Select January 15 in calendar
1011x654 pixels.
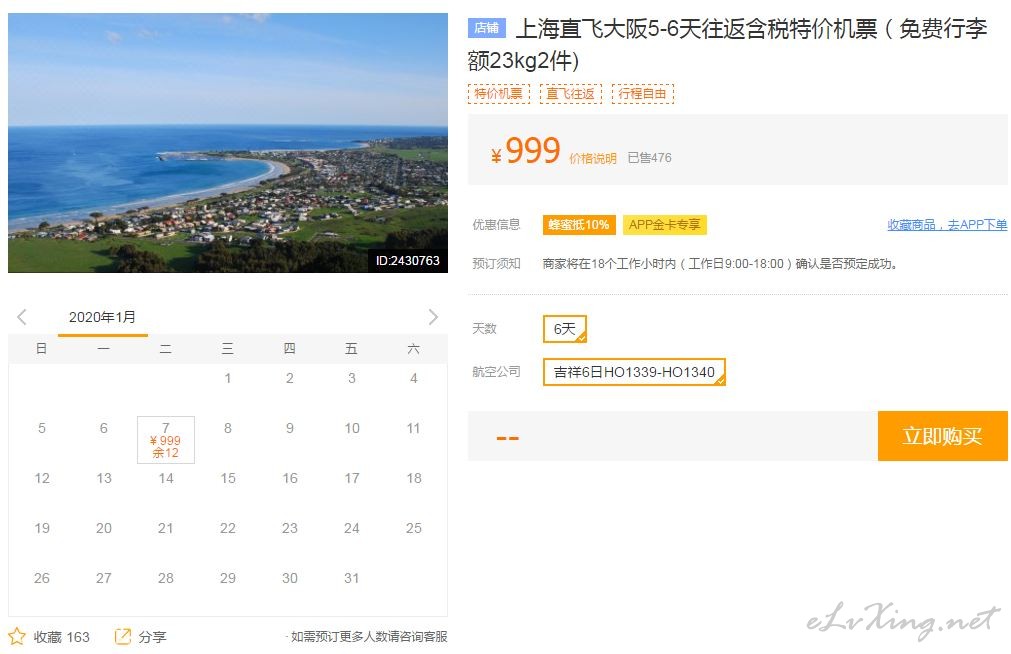[228, 478]
